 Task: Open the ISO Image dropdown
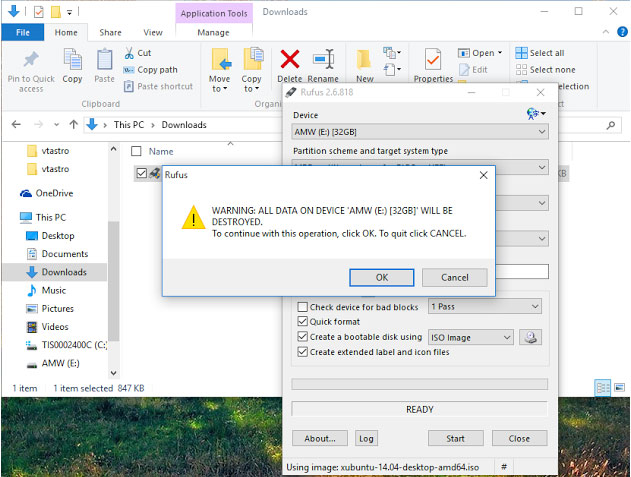coord(470,337)
